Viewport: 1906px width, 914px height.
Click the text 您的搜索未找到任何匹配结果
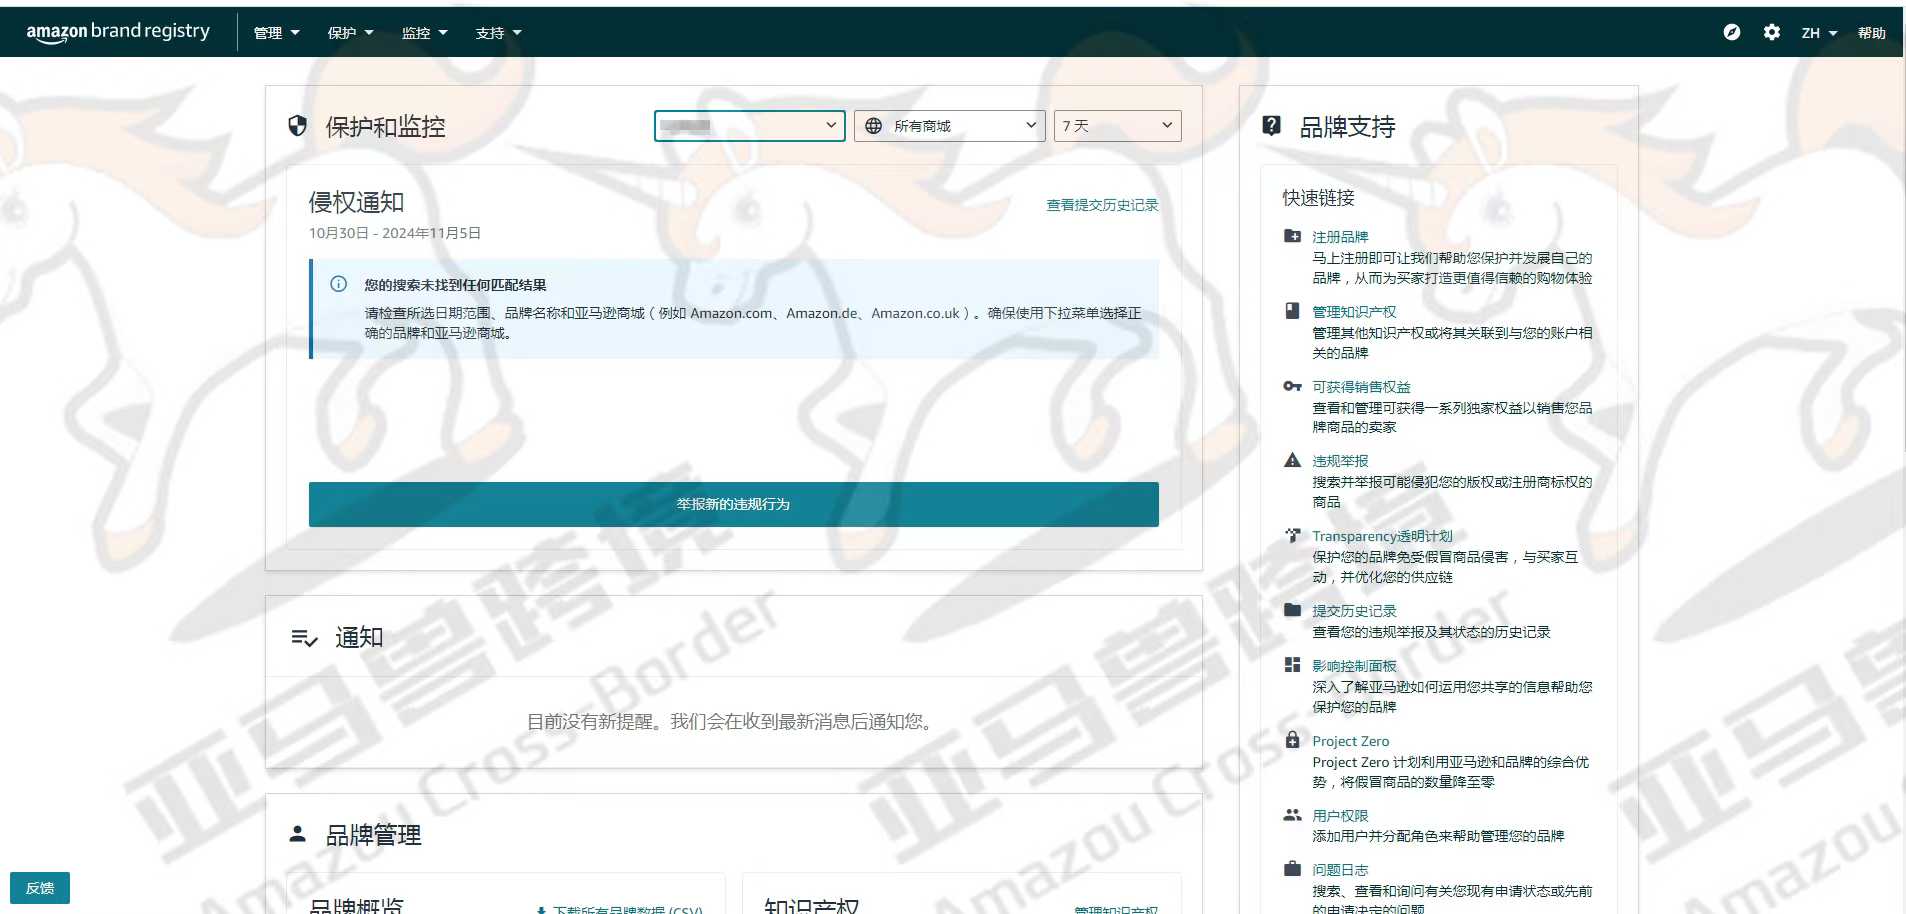(455, 285)
